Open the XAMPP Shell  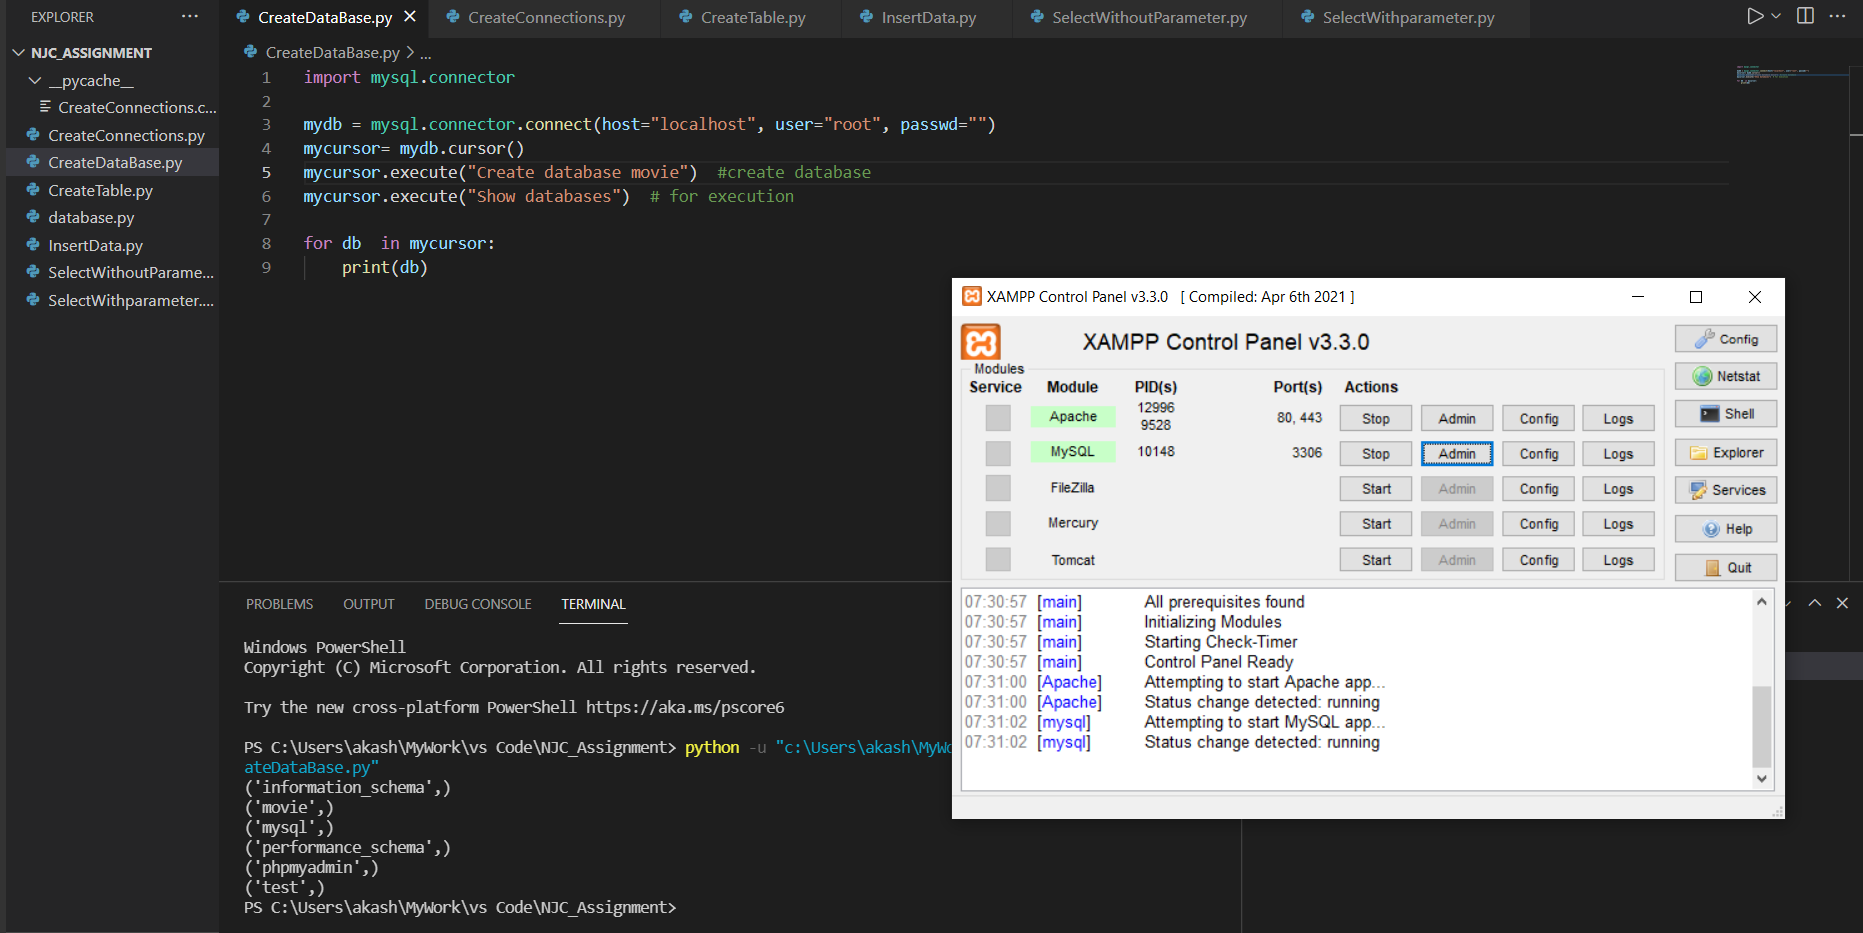[1726, 414]
